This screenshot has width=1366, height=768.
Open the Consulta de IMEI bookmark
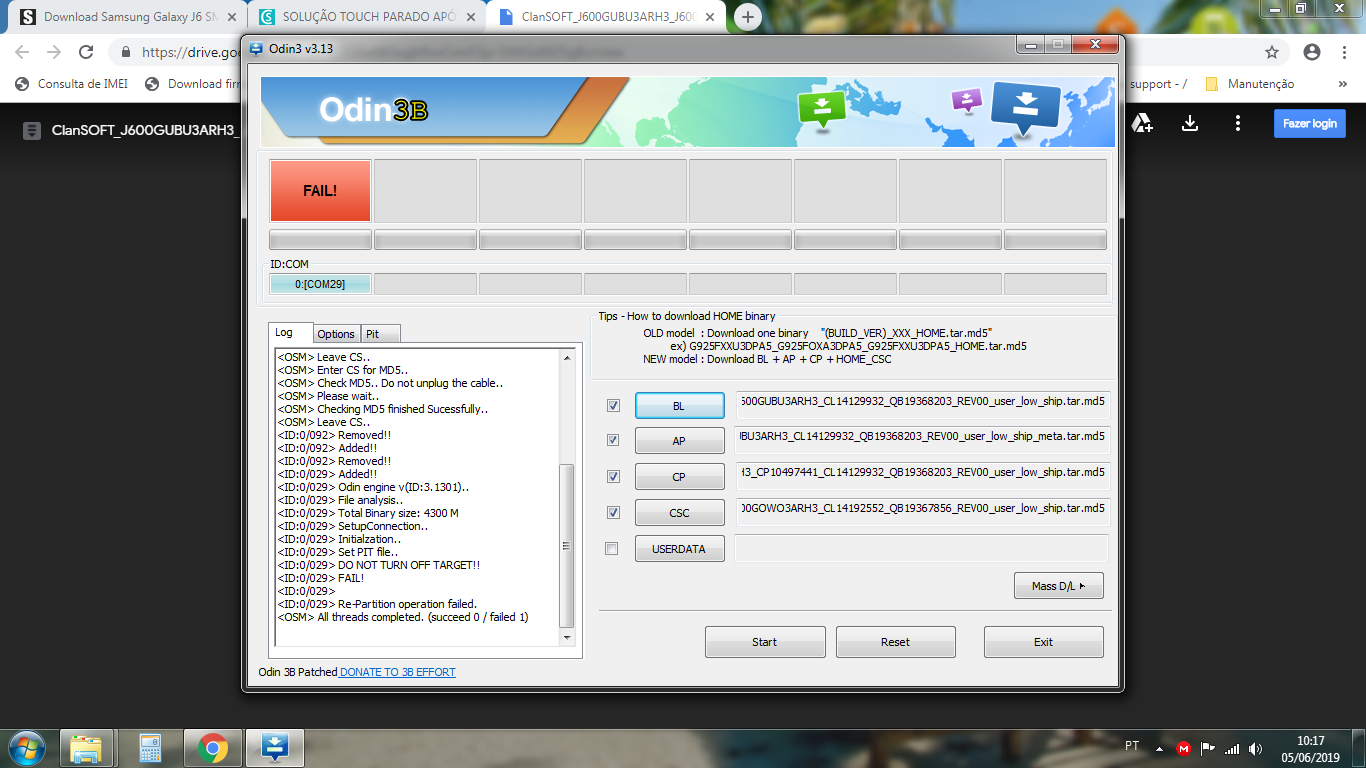(73, 84)
